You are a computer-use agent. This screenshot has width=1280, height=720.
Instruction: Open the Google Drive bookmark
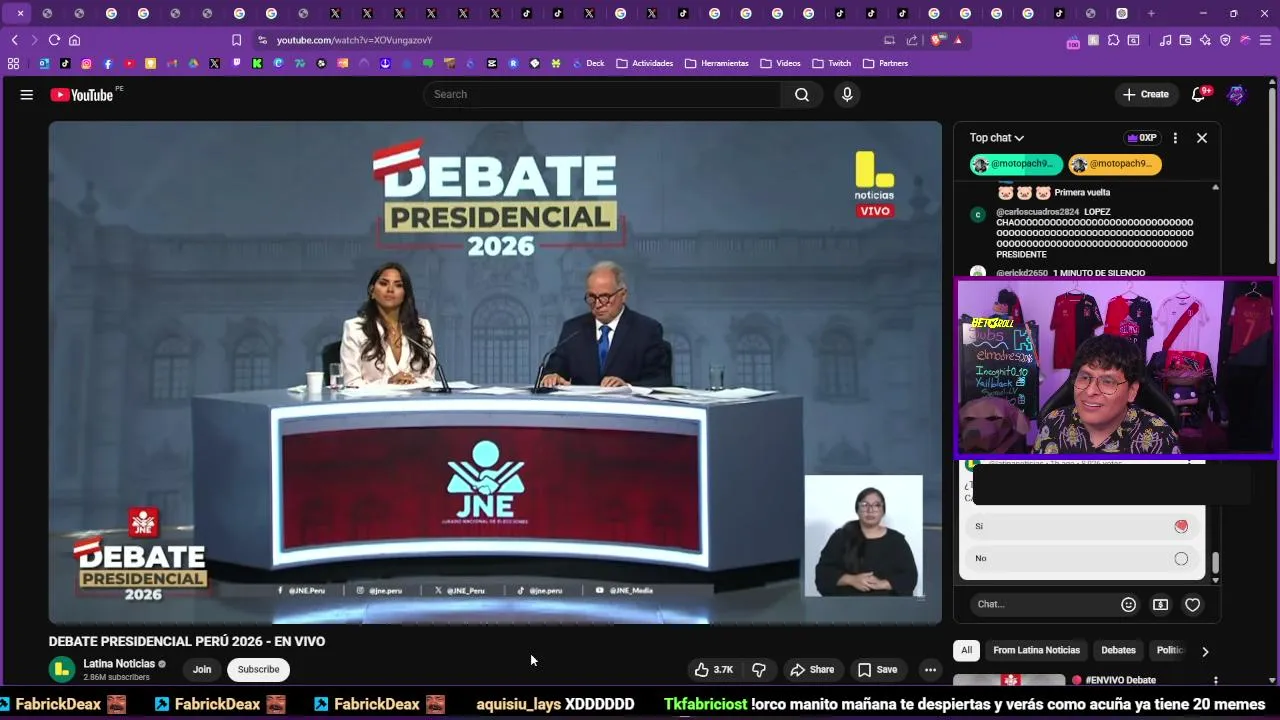click(x=193, y=63)
